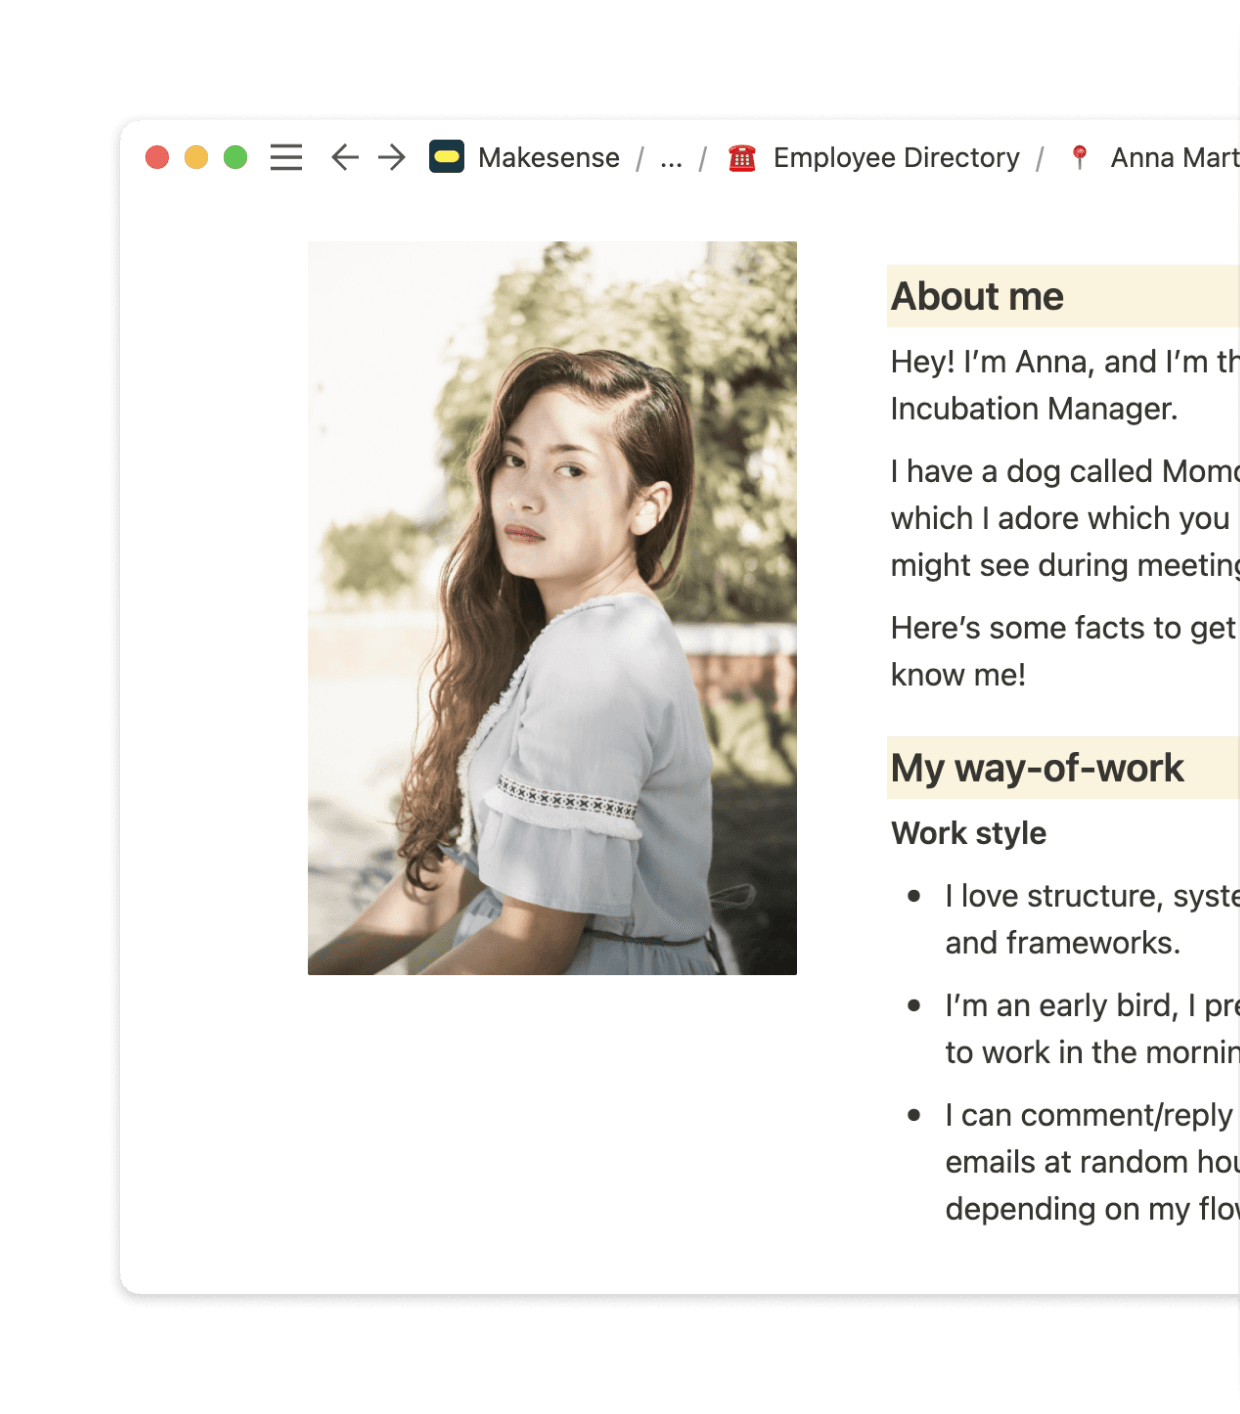The image size is (1240, 1414).
Task: Click the red pushpin icon in breadcrumb
Action: pyautogui.click(x=1079, y=158)
